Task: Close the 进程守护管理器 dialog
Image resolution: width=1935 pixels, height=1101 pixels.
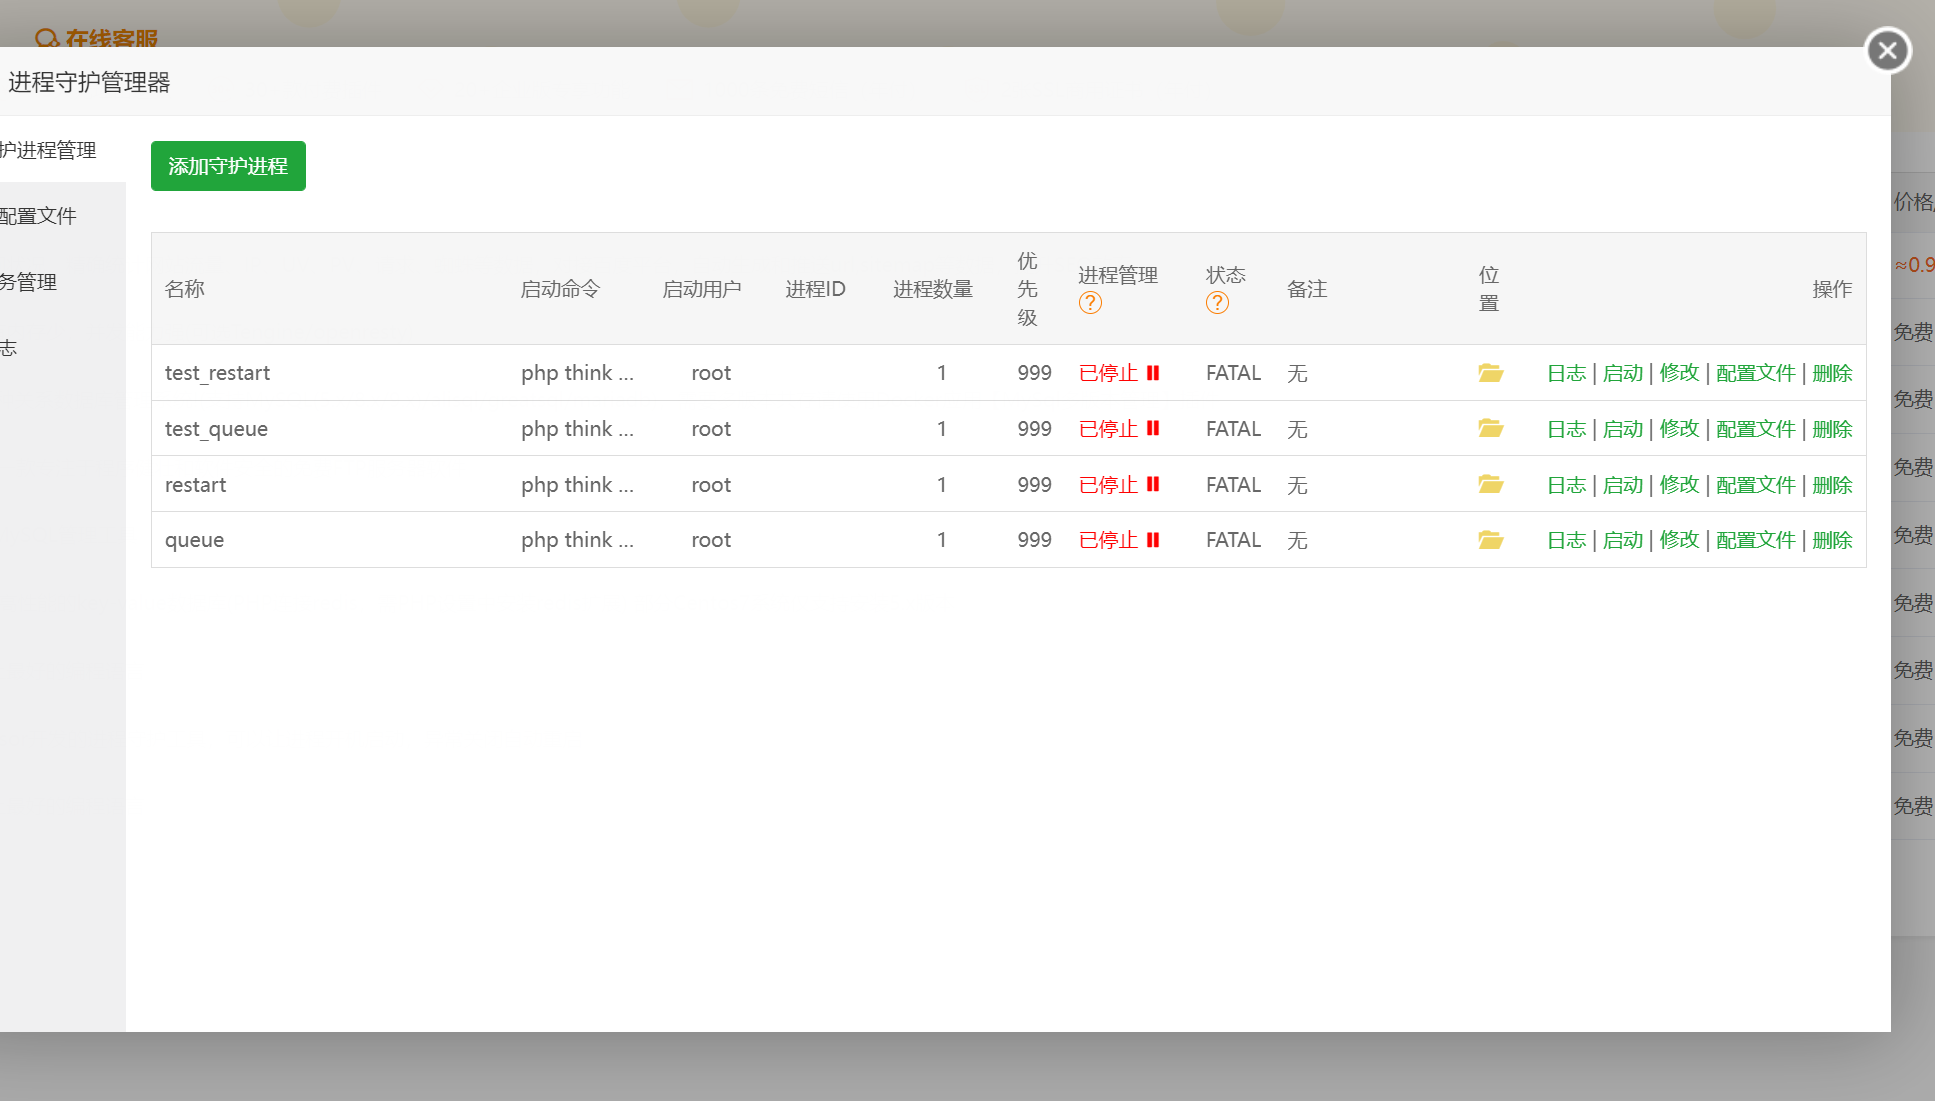Action: click(1887, 51)
